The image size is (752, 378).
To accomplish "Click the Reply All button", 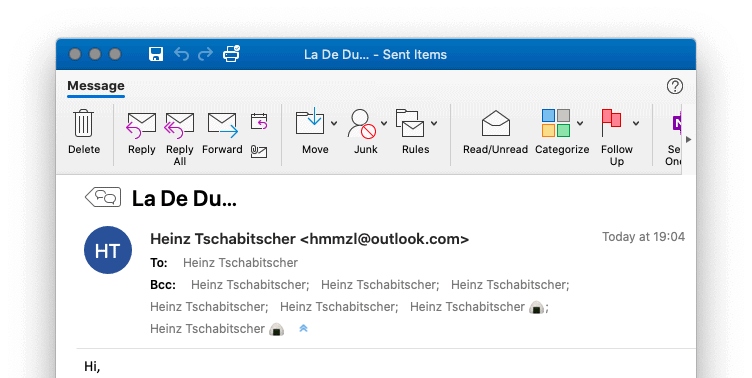I will coord(180,138).
